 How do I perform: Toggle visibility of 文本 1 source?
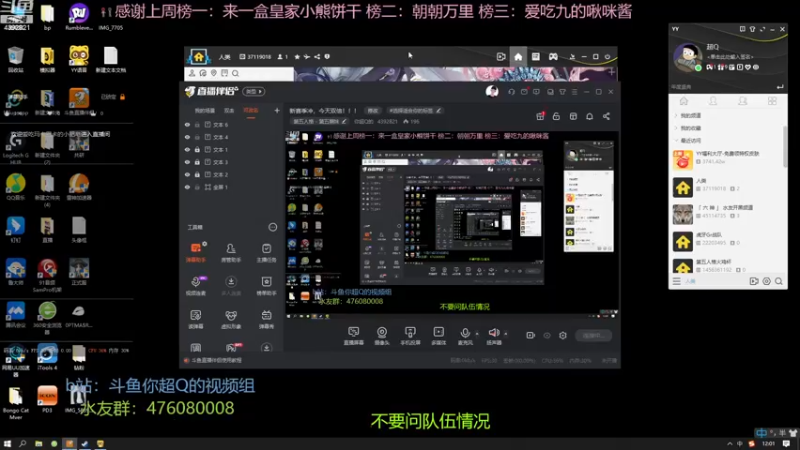point(187,149)
